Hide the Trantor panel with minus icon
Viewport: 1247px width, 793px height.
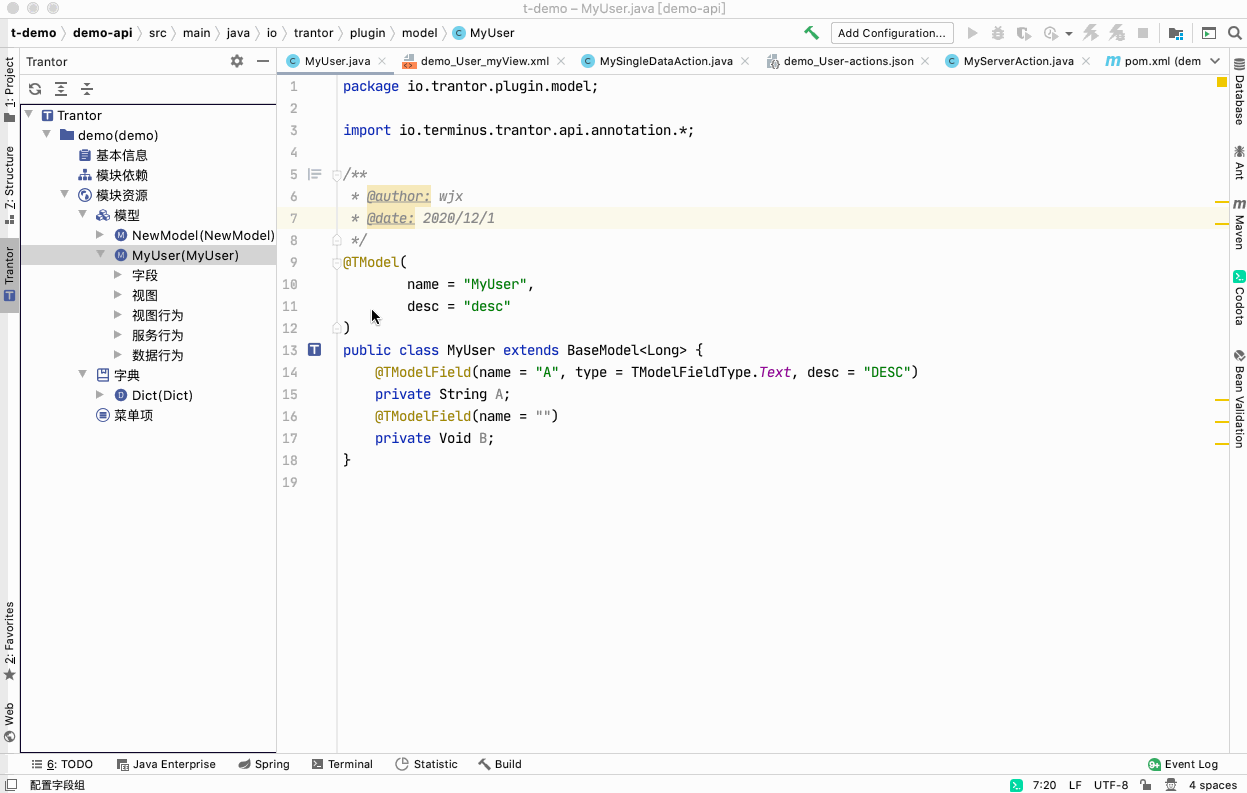263,61
